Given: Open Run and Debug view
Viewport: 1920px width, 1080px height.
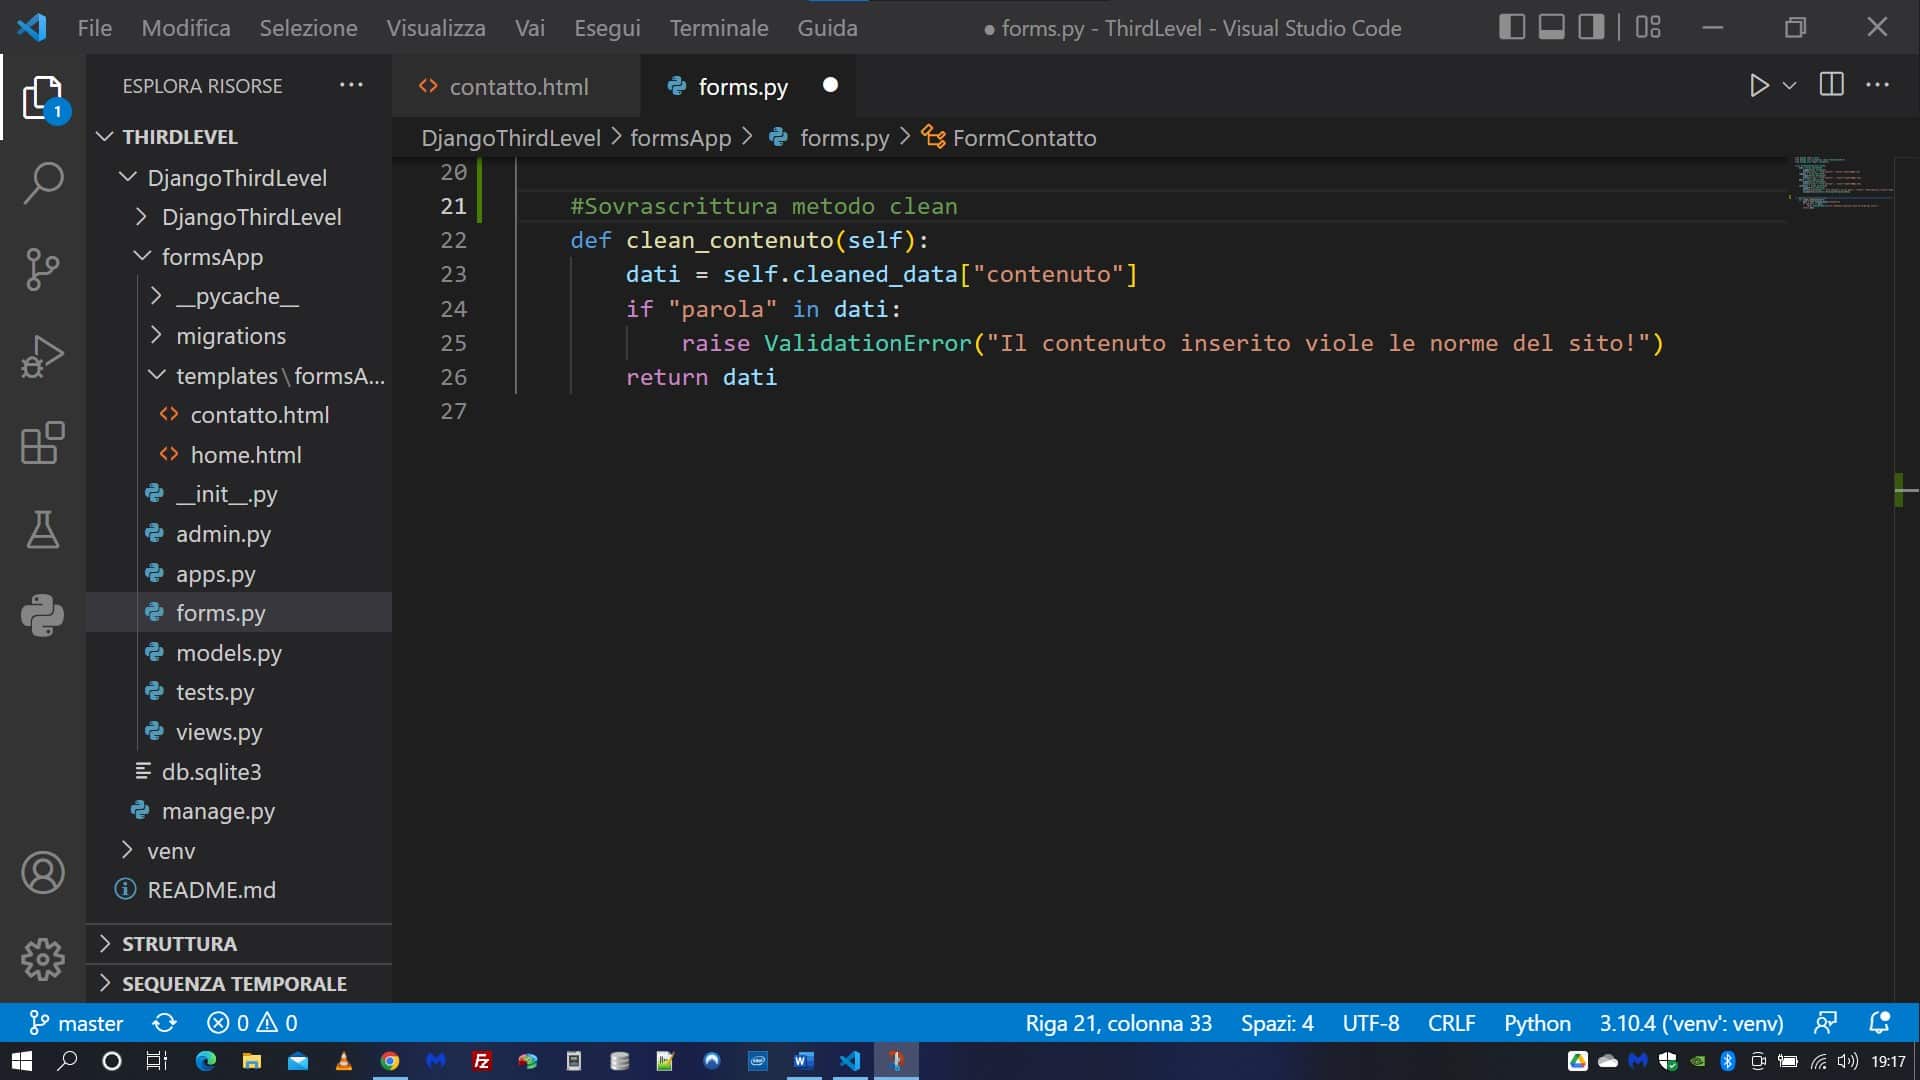Looking at the screenshot, I should coord(43,357).
